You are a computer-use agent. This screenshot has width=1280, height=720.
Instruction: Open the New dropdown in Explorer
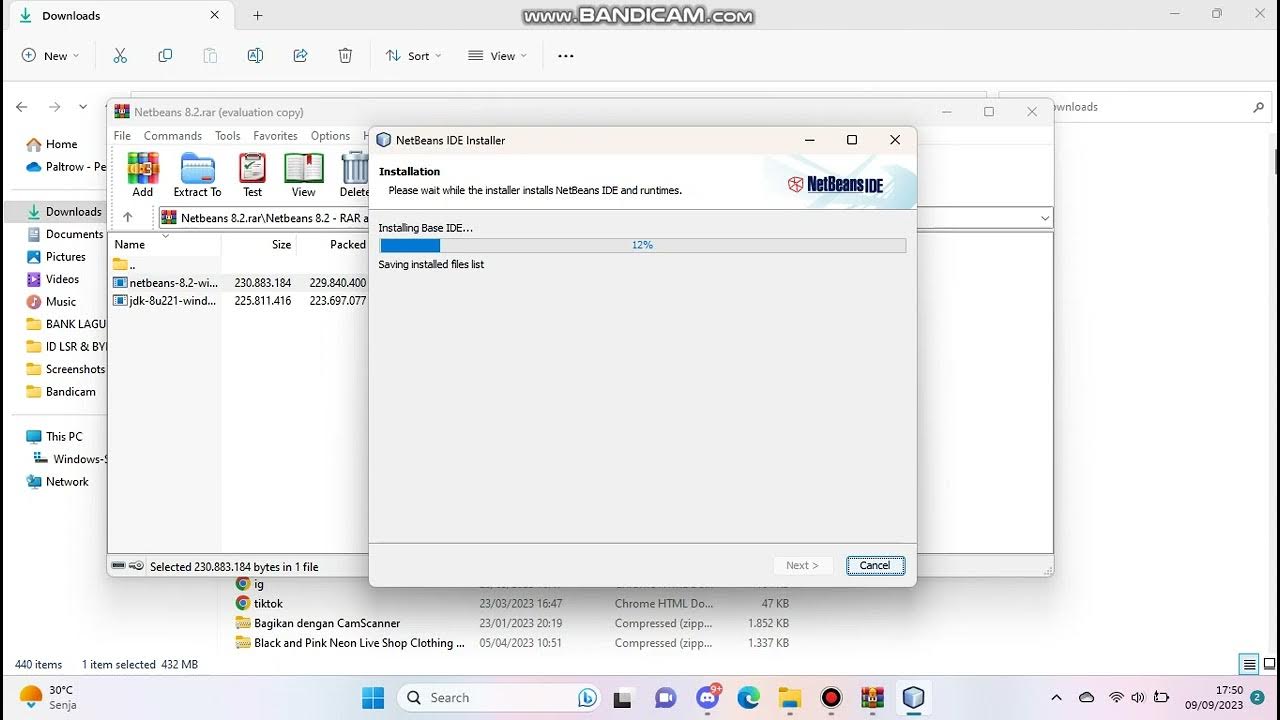coord(50,56)
